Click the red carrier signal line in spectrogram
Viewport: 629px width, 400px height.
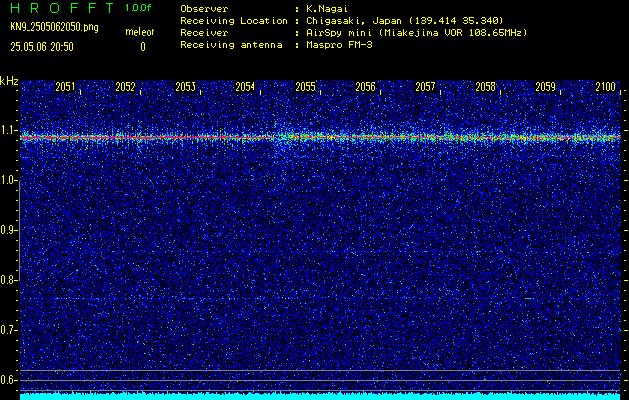click(320, 138)
